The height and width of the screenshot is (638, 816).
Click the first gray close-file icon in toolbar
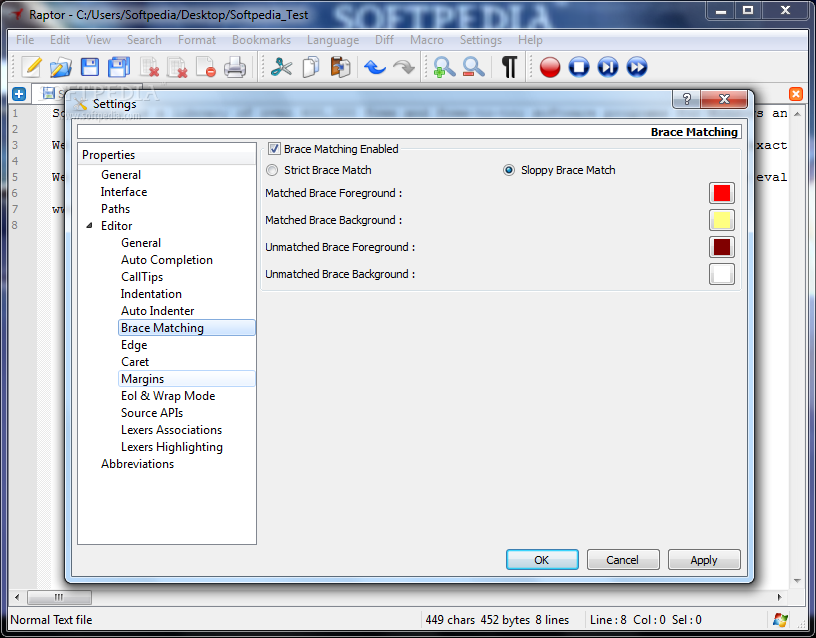click(x=149, y=67)
